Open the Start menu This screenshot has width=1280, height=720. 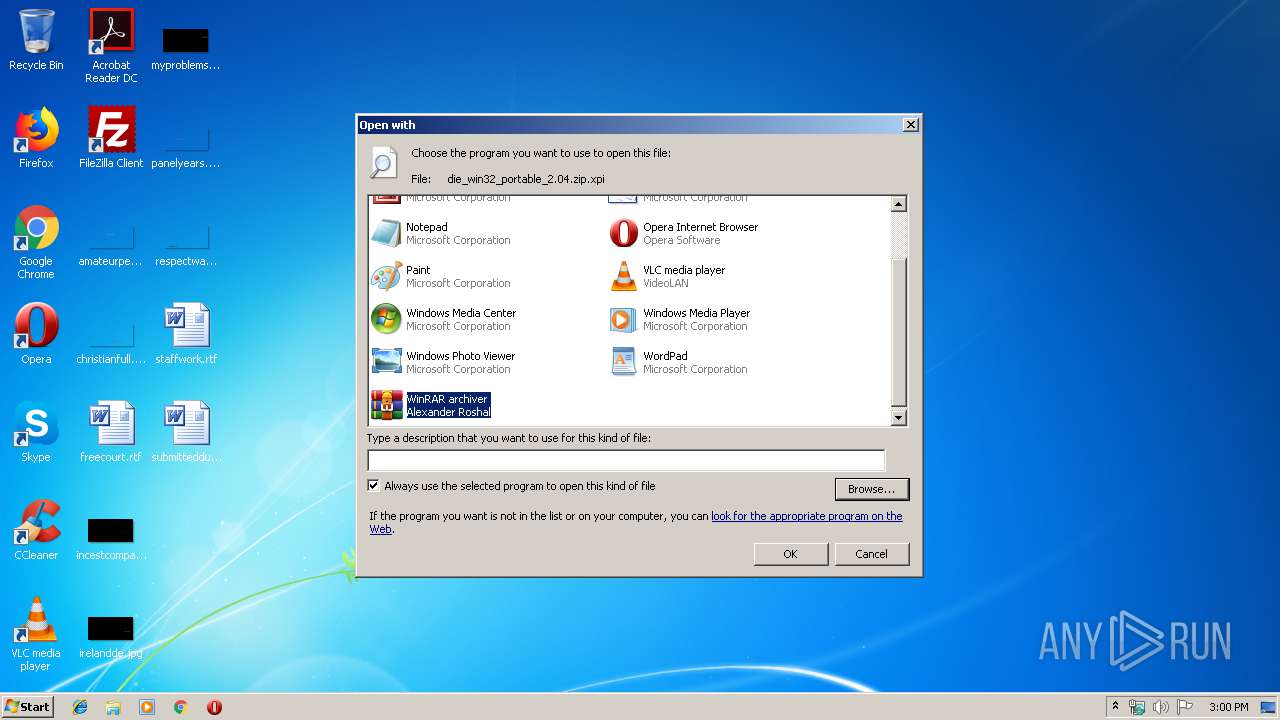(28, 707)
